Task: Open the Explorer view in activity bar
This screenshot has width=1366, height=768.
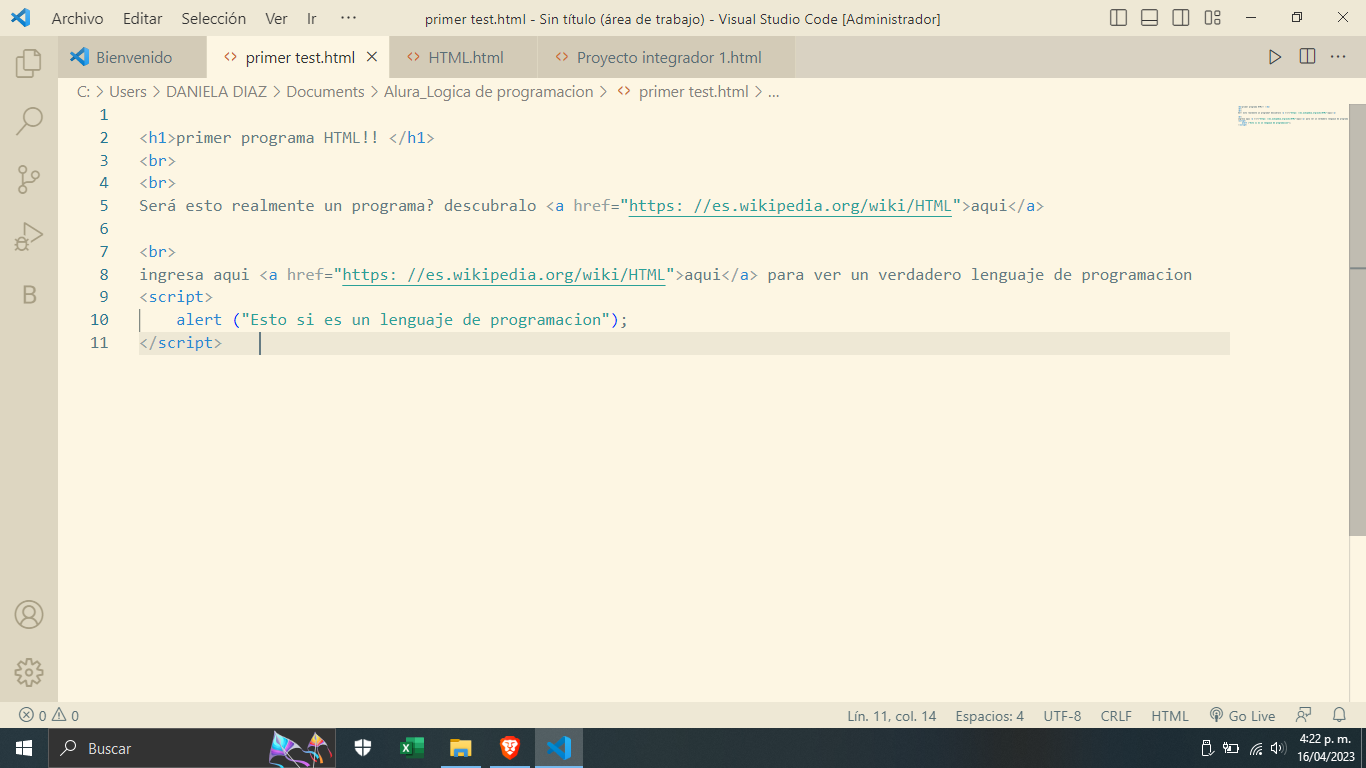Action: (29, 64)
